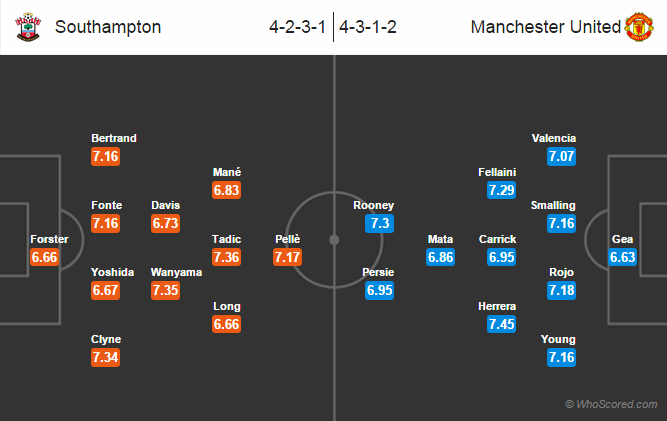Image resolution: width=667 pixels, height=421 pixels.
Task: Click the Bertrand player name
Action: tap(114, 138)
